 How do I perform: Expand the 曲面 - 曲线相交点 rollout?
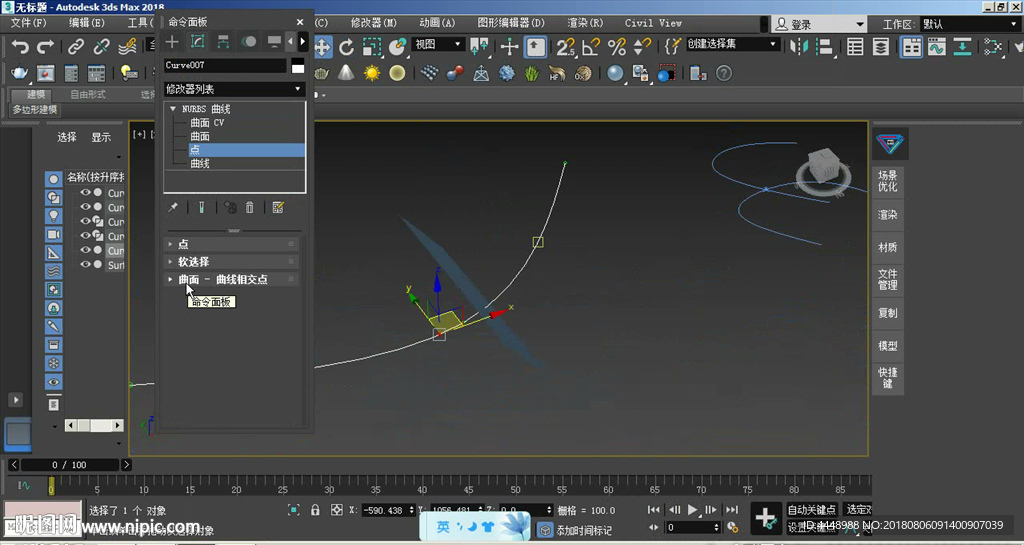(x=231, y=279)
